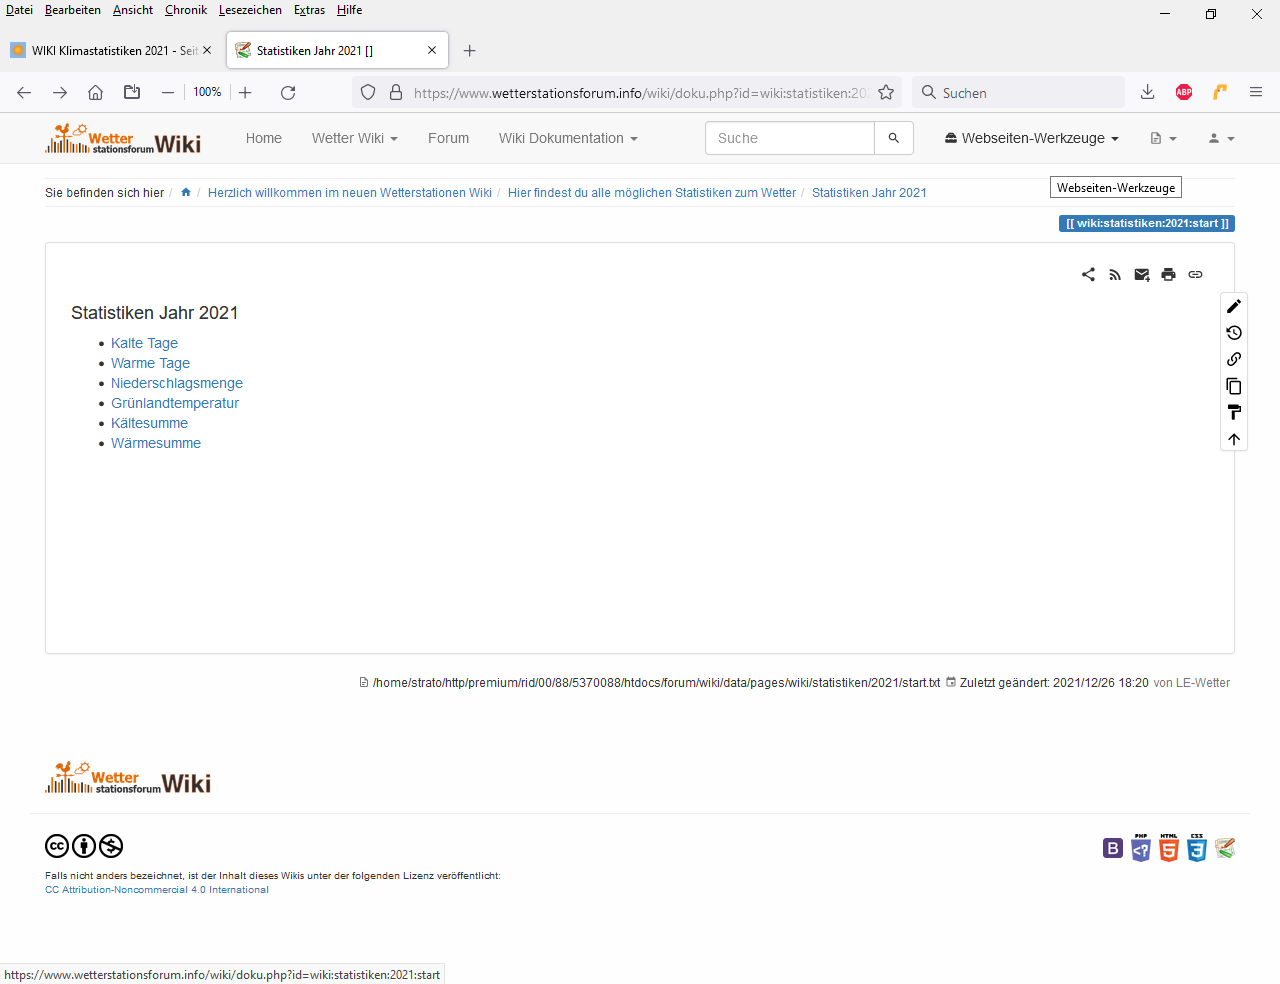1280x984 pixels.
Task: Reset zoom via the 100% label
Action: tap(207, 92)
